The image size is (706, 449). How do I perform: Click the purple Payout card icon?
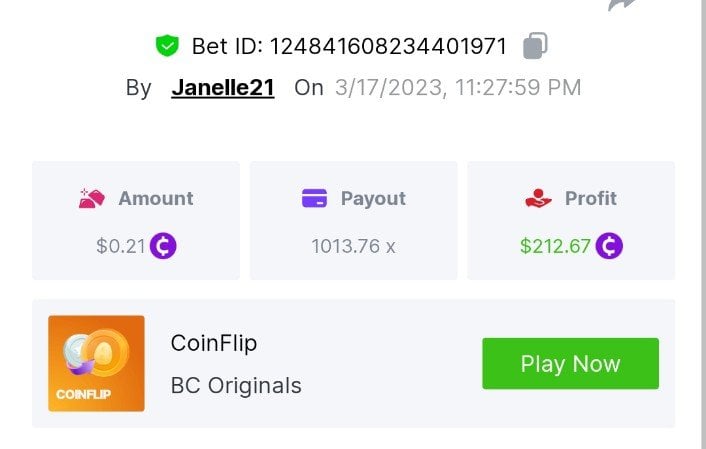pyautogui.click(x=314, y=198)
